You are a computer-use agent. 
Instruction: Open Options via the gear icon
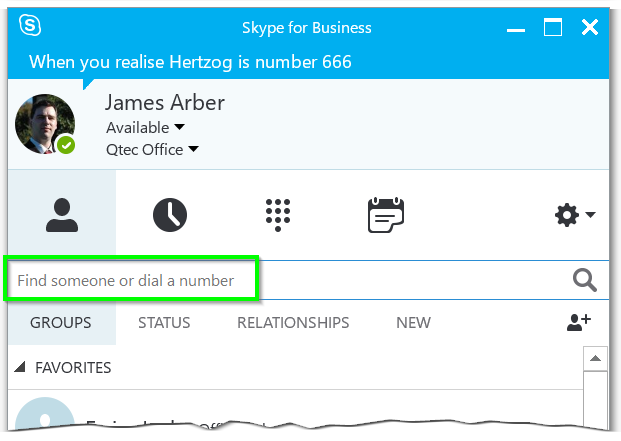567,215
